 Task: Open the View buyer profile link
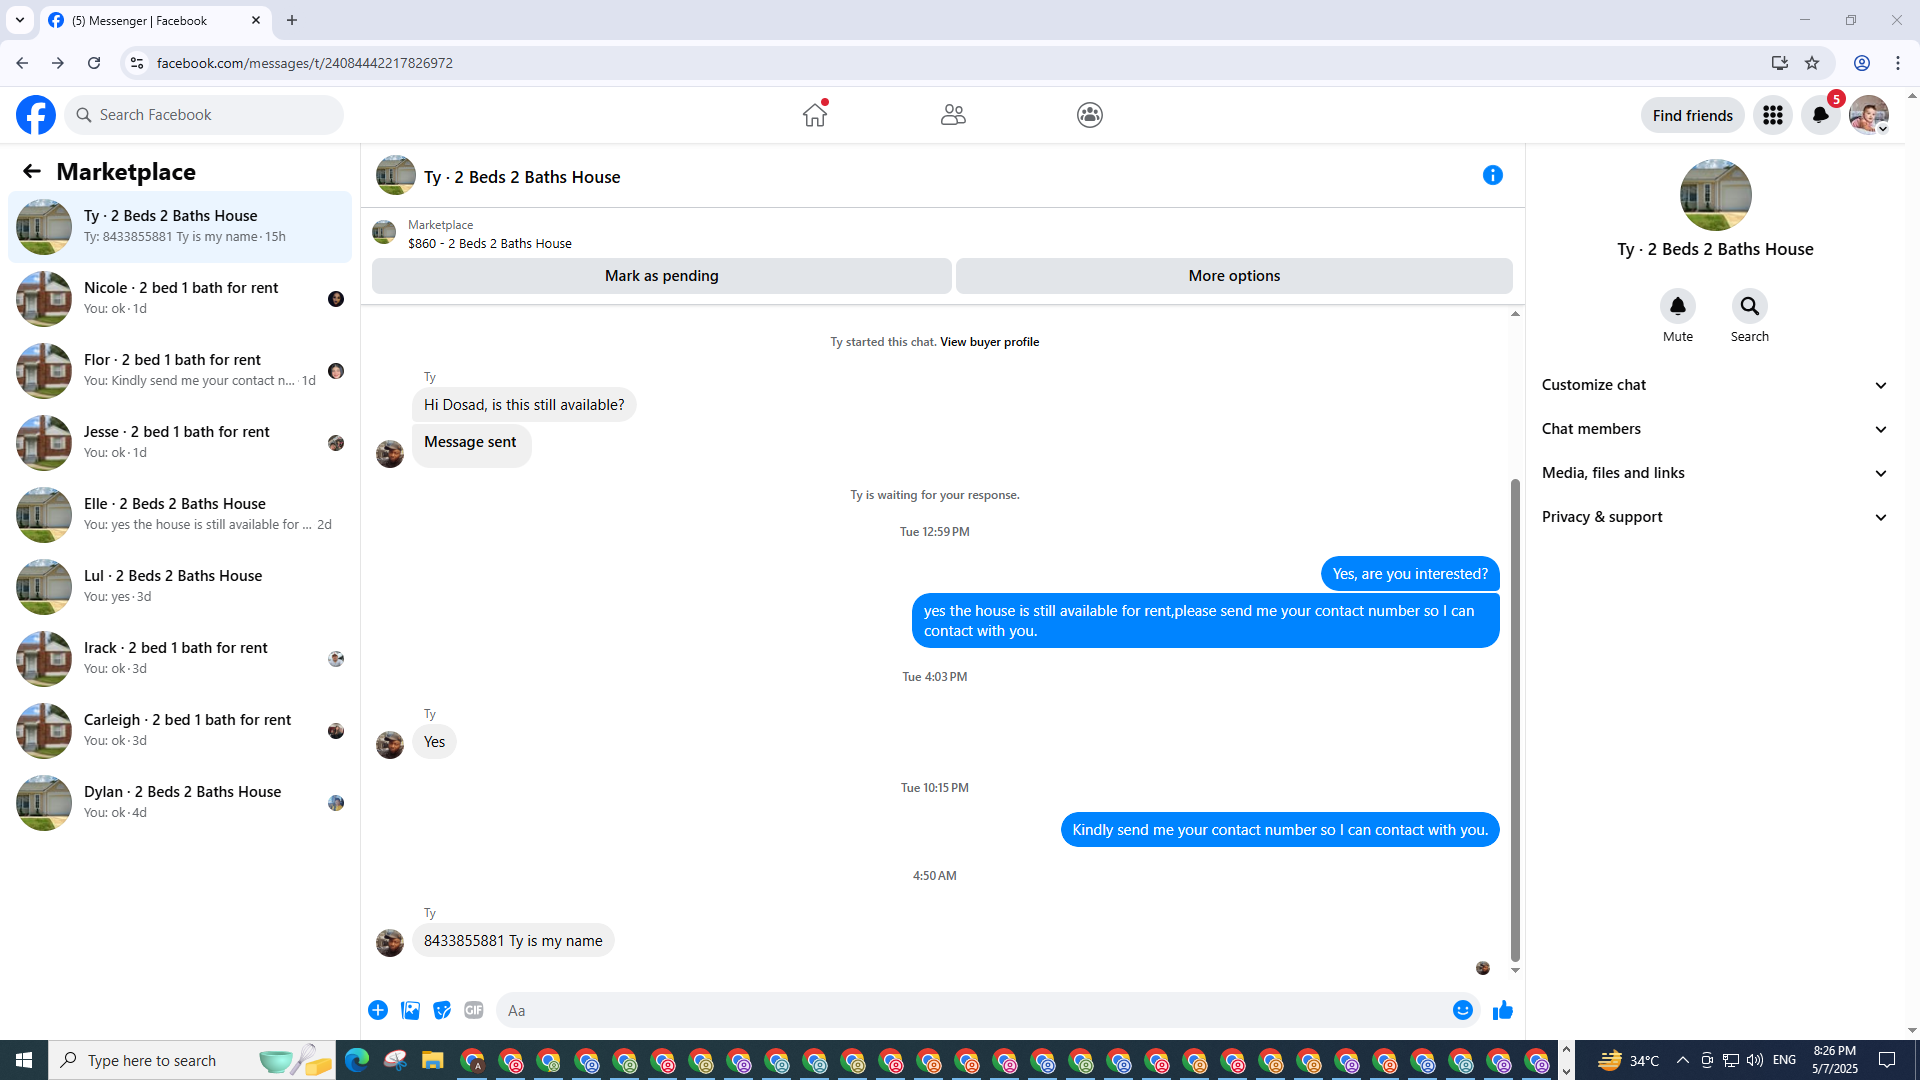[989, 342]
